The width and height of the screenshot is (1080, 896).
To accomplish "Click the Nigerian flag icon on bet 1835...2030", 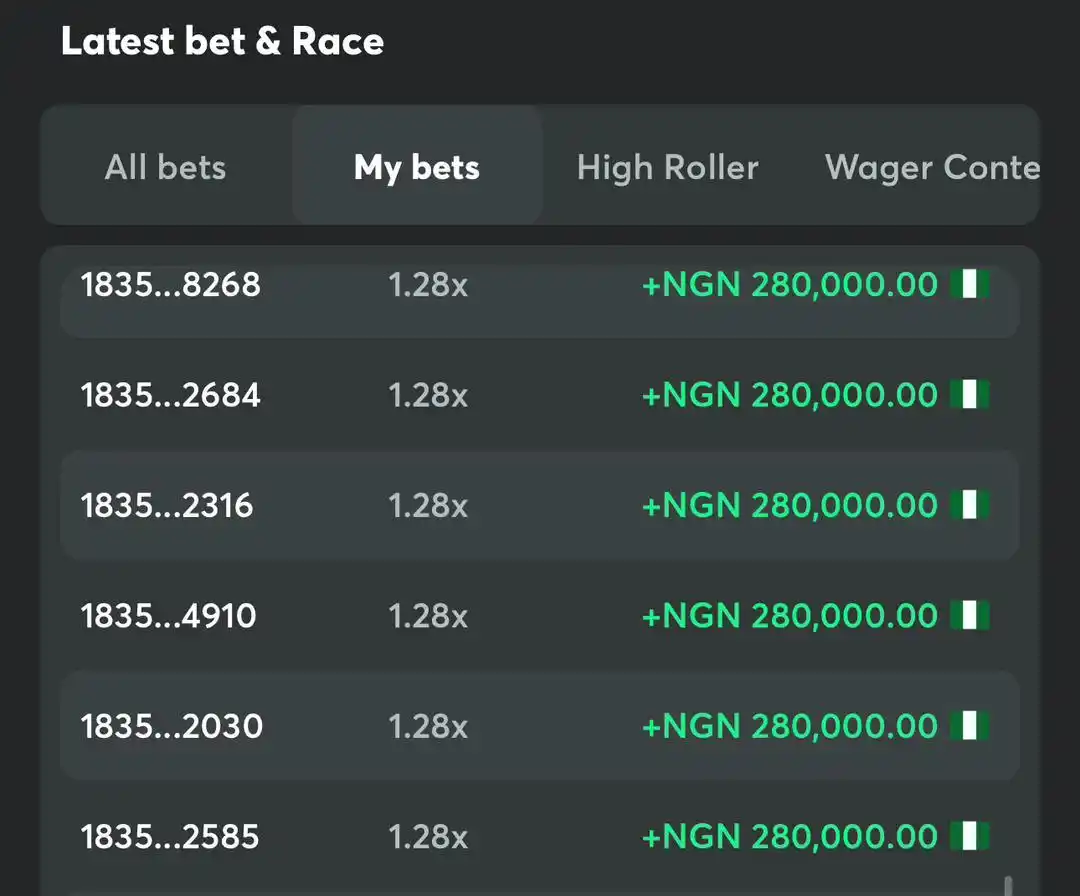I will (x=970, y=726).
